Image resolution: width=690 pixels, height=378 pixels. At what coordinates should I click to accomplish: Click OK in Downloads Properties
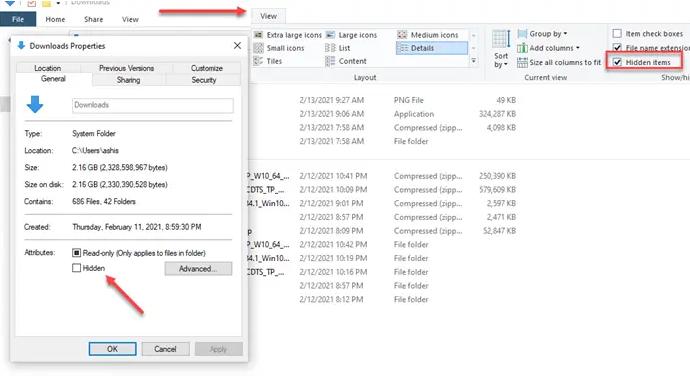pyautogui.click(x=112, y=349)
